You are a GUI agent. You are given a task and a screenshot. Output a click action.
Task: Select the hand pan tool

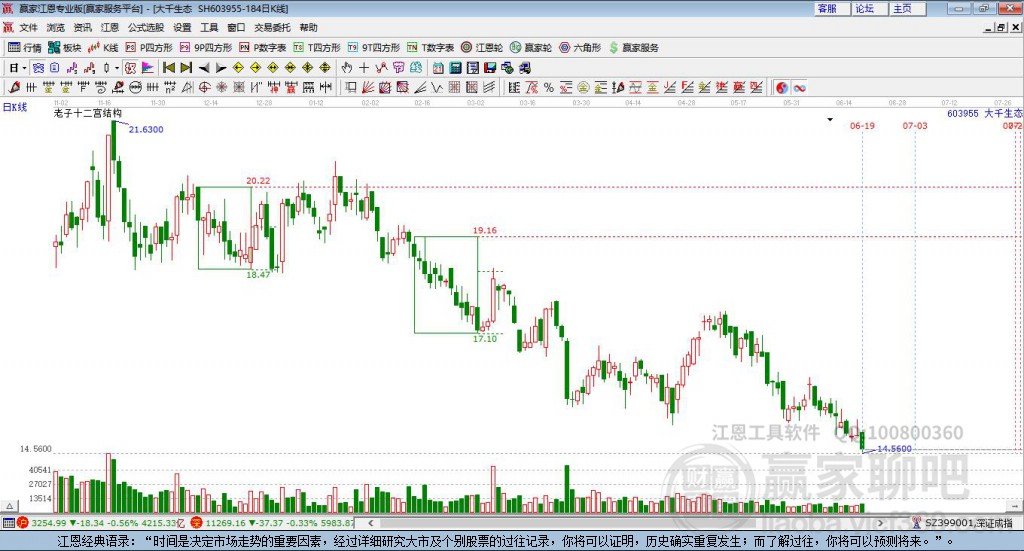(346, 68)
